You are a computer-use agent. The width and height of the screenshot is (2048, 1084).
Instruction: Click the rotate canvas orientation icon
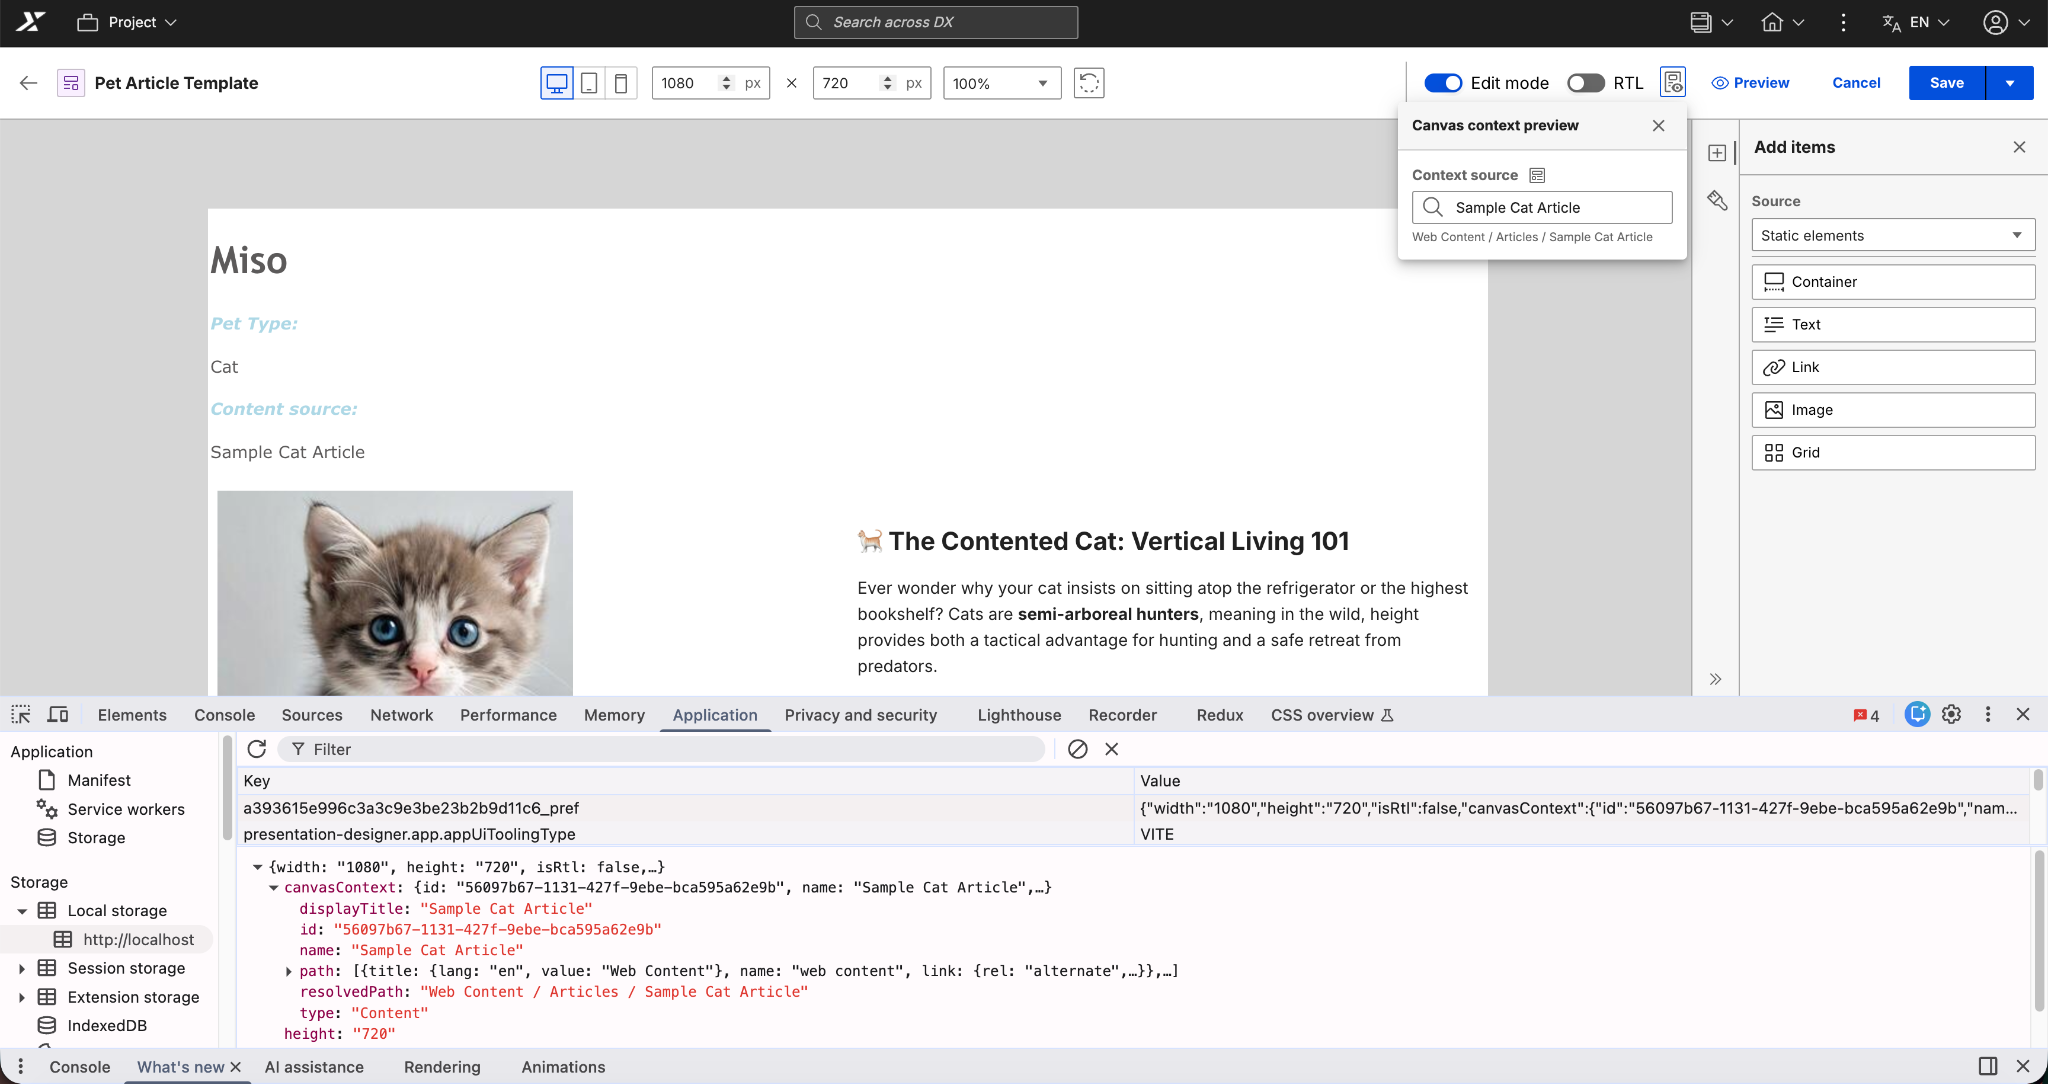coord(1088,83)
